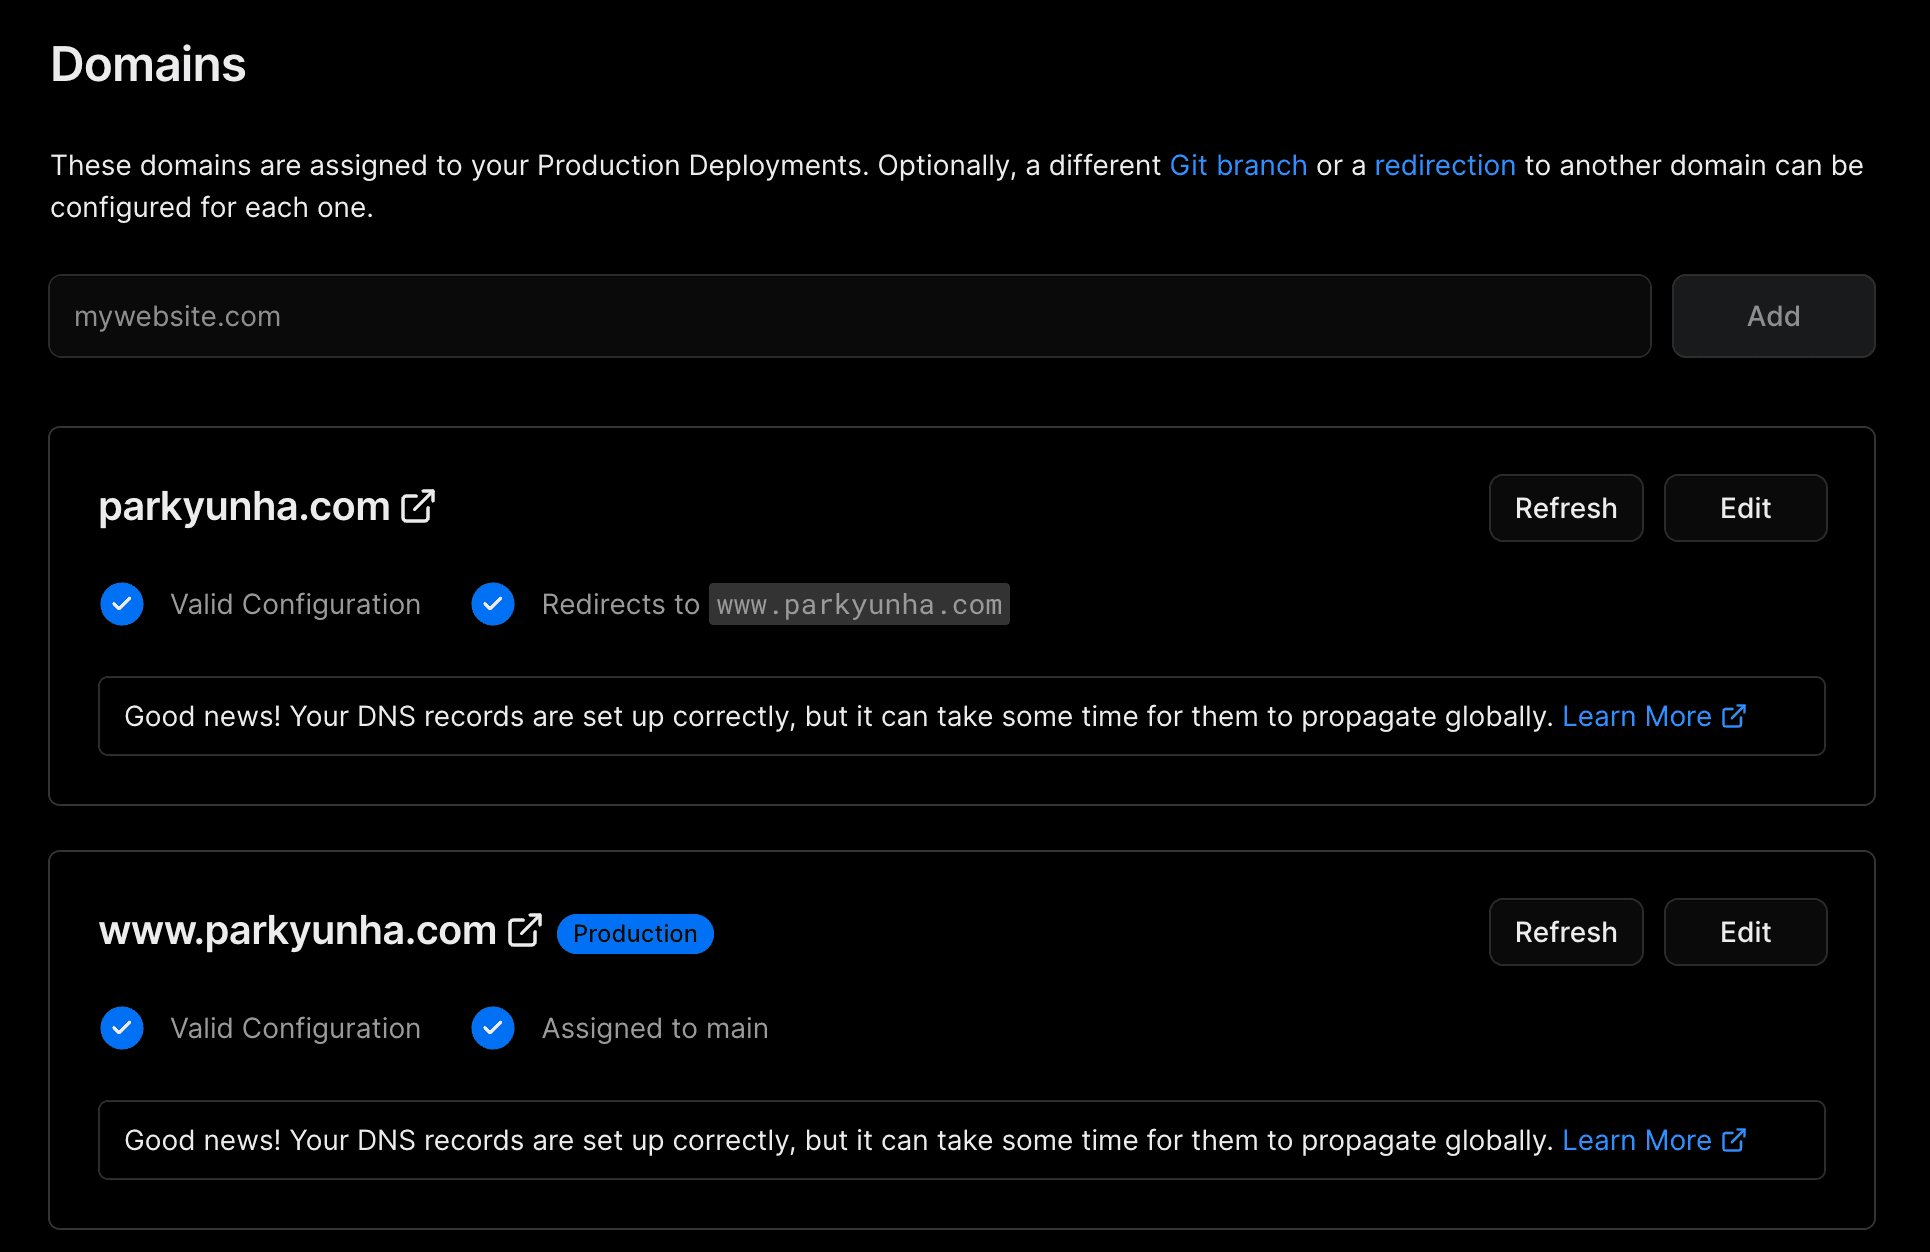The width and height of the screenshot is (1930, 1252).
Task: Open Learn More link in second domain card
Action: coord(1636,1140)
